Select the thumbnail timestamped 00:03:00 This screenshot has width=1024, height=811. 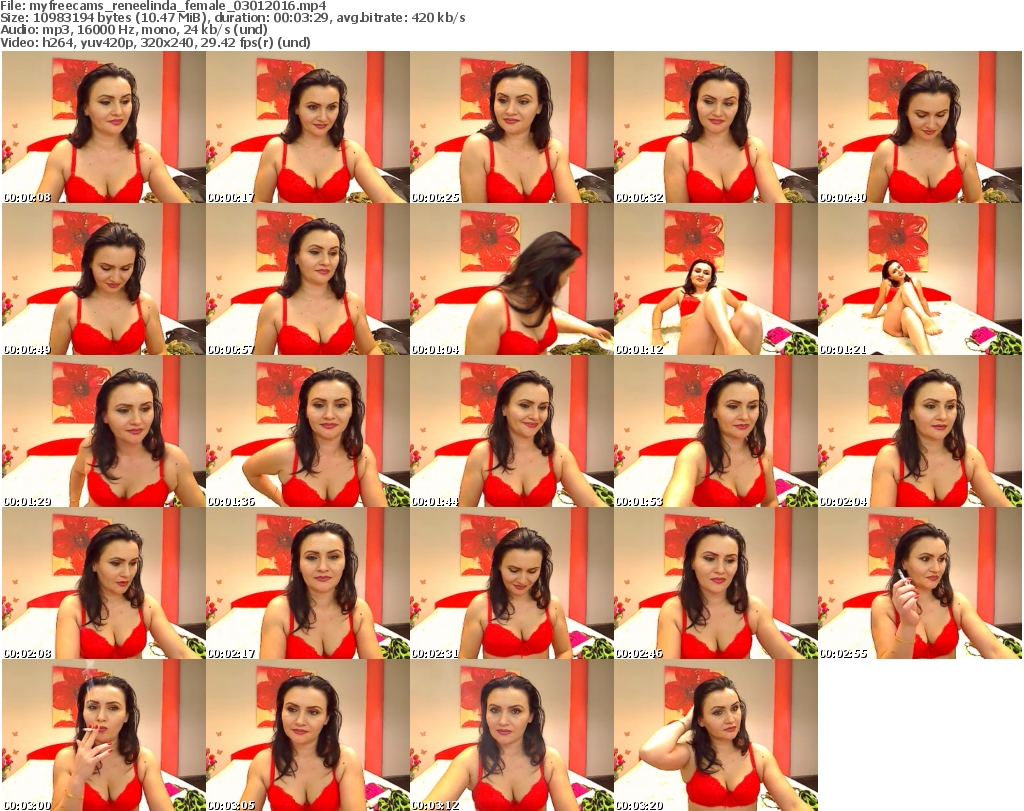pyautogui.click(x=104, y=735)
